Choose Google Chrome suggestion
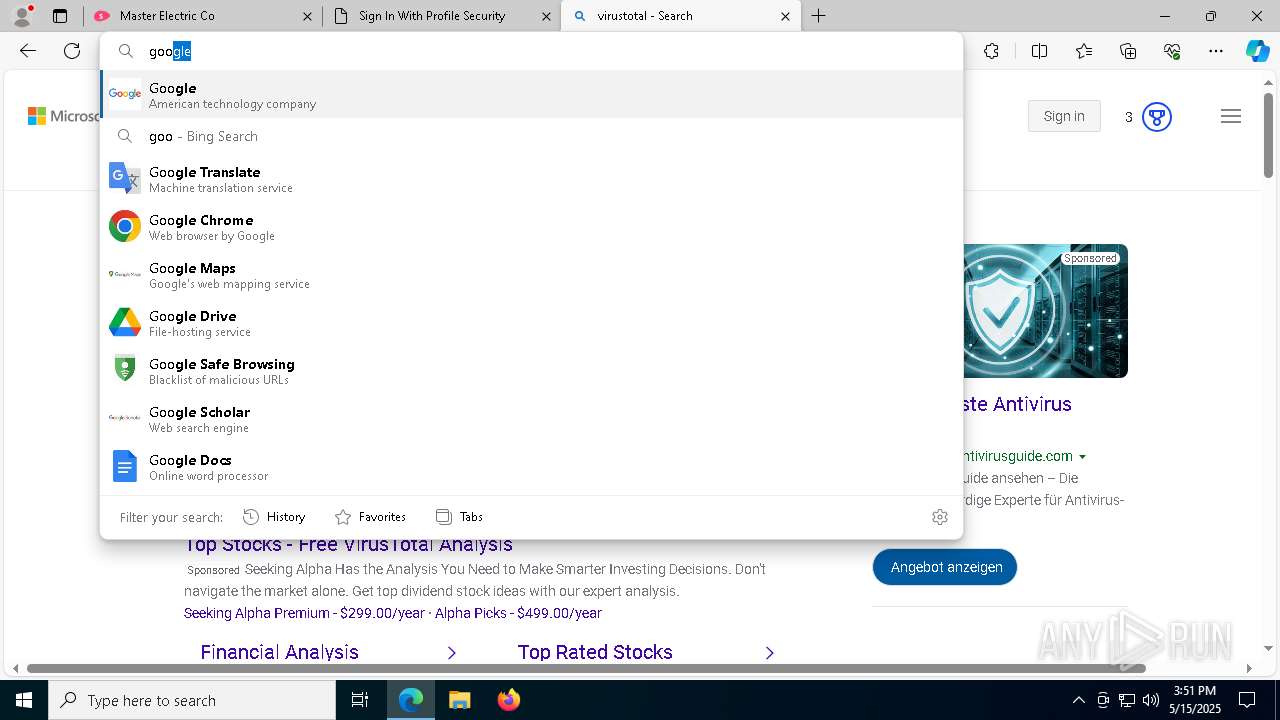Image resolution: width=1280 pixels, height=720 pixels. (x=531, y=227)
